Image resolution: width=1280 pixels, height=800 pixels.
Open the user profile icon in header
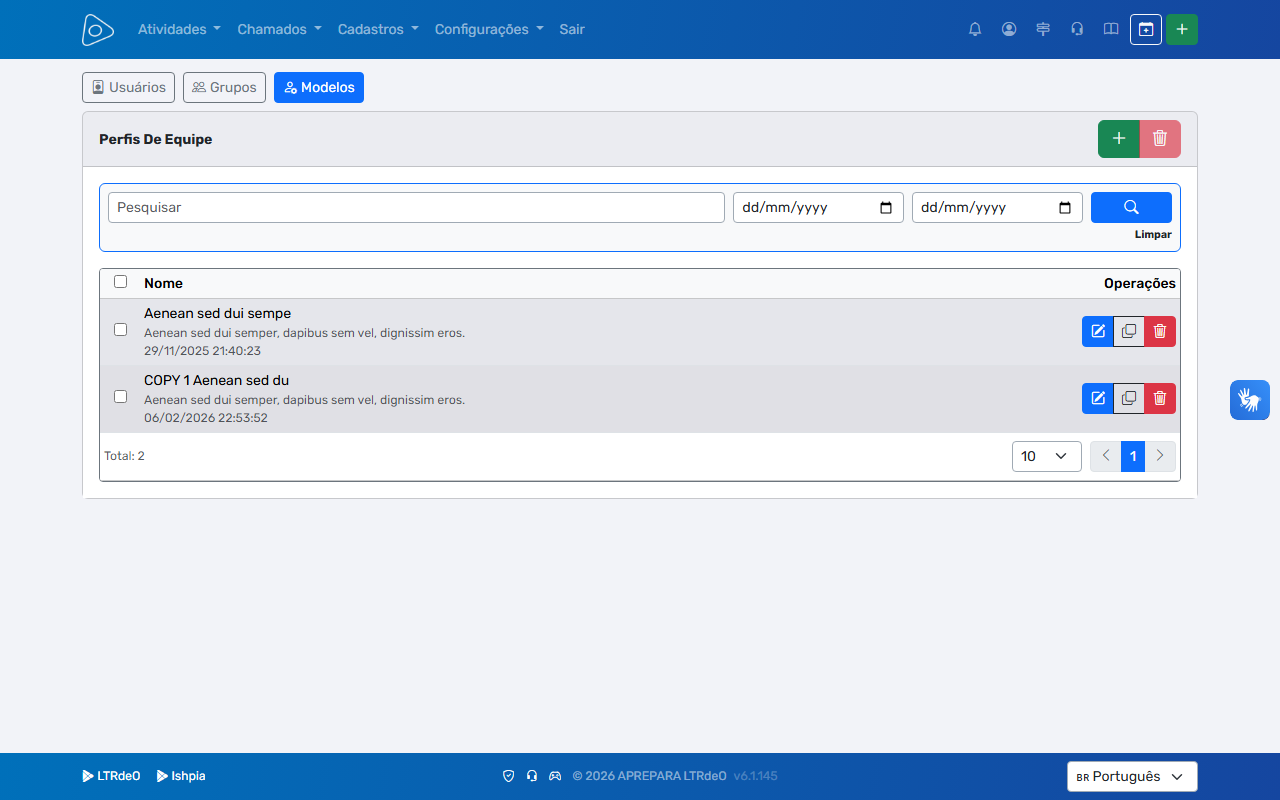click(x=1009, y=29)
